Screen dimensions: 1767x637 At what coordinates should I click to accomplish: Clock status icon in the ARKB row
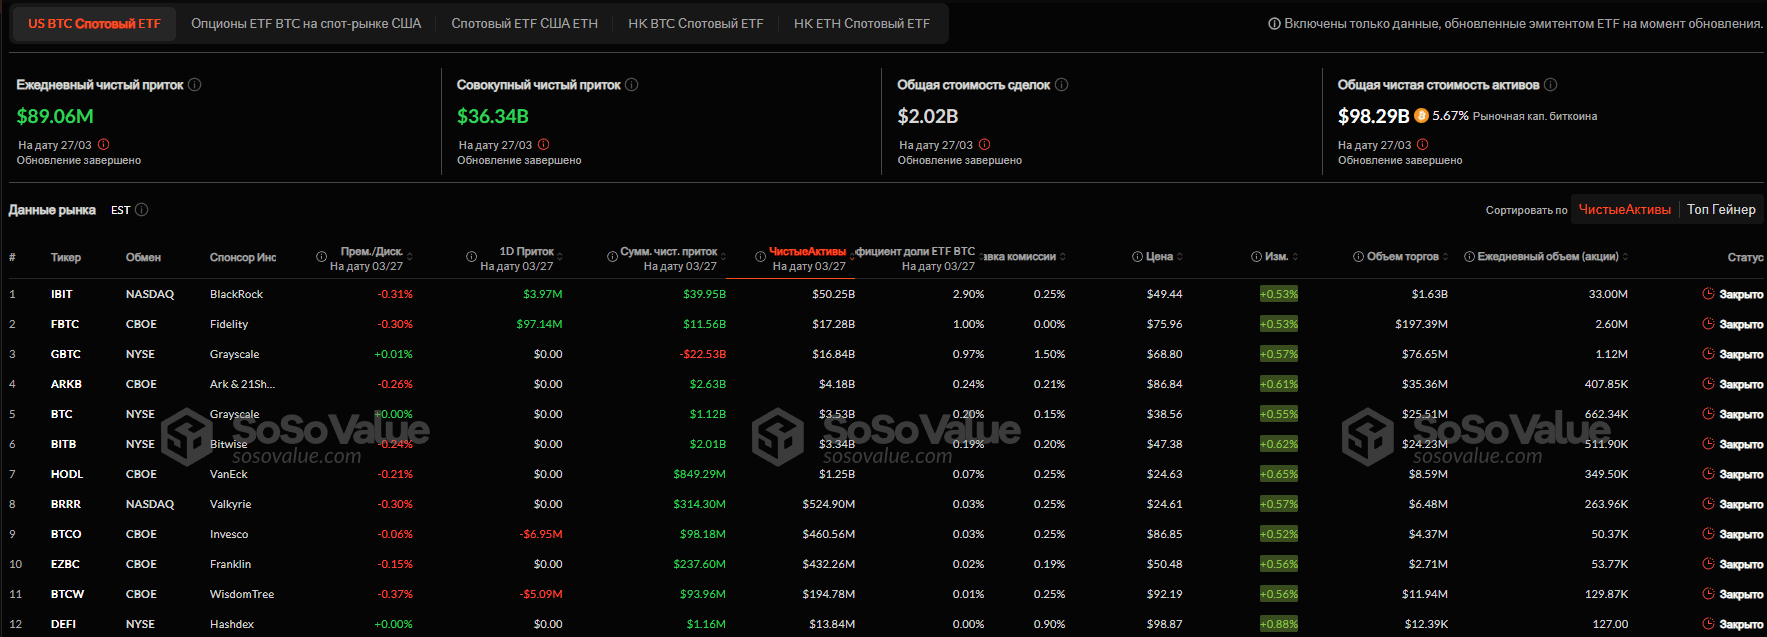click(x=1708, y=384)
